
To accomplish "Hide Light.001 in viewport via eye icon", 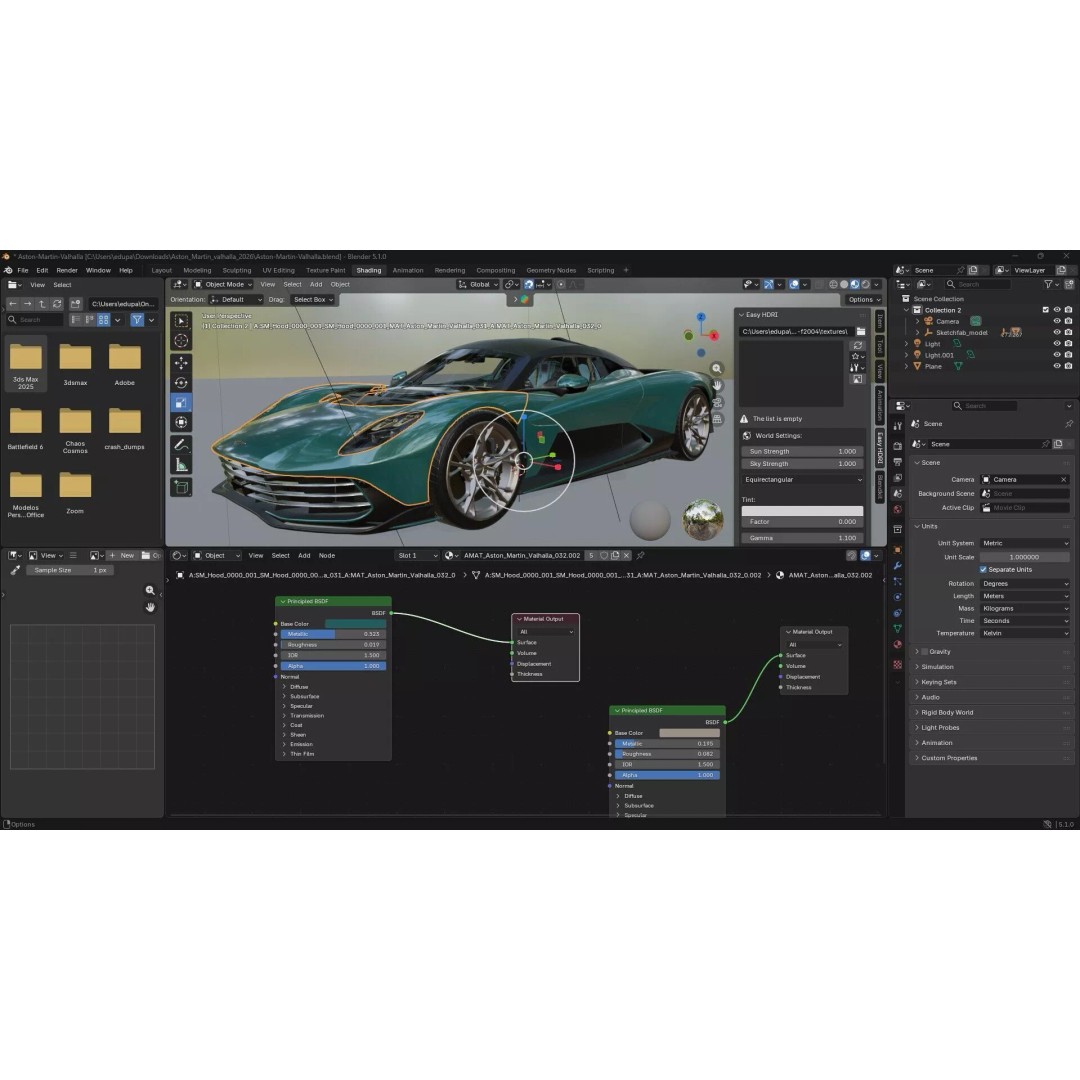I will tap(1057, 355).
